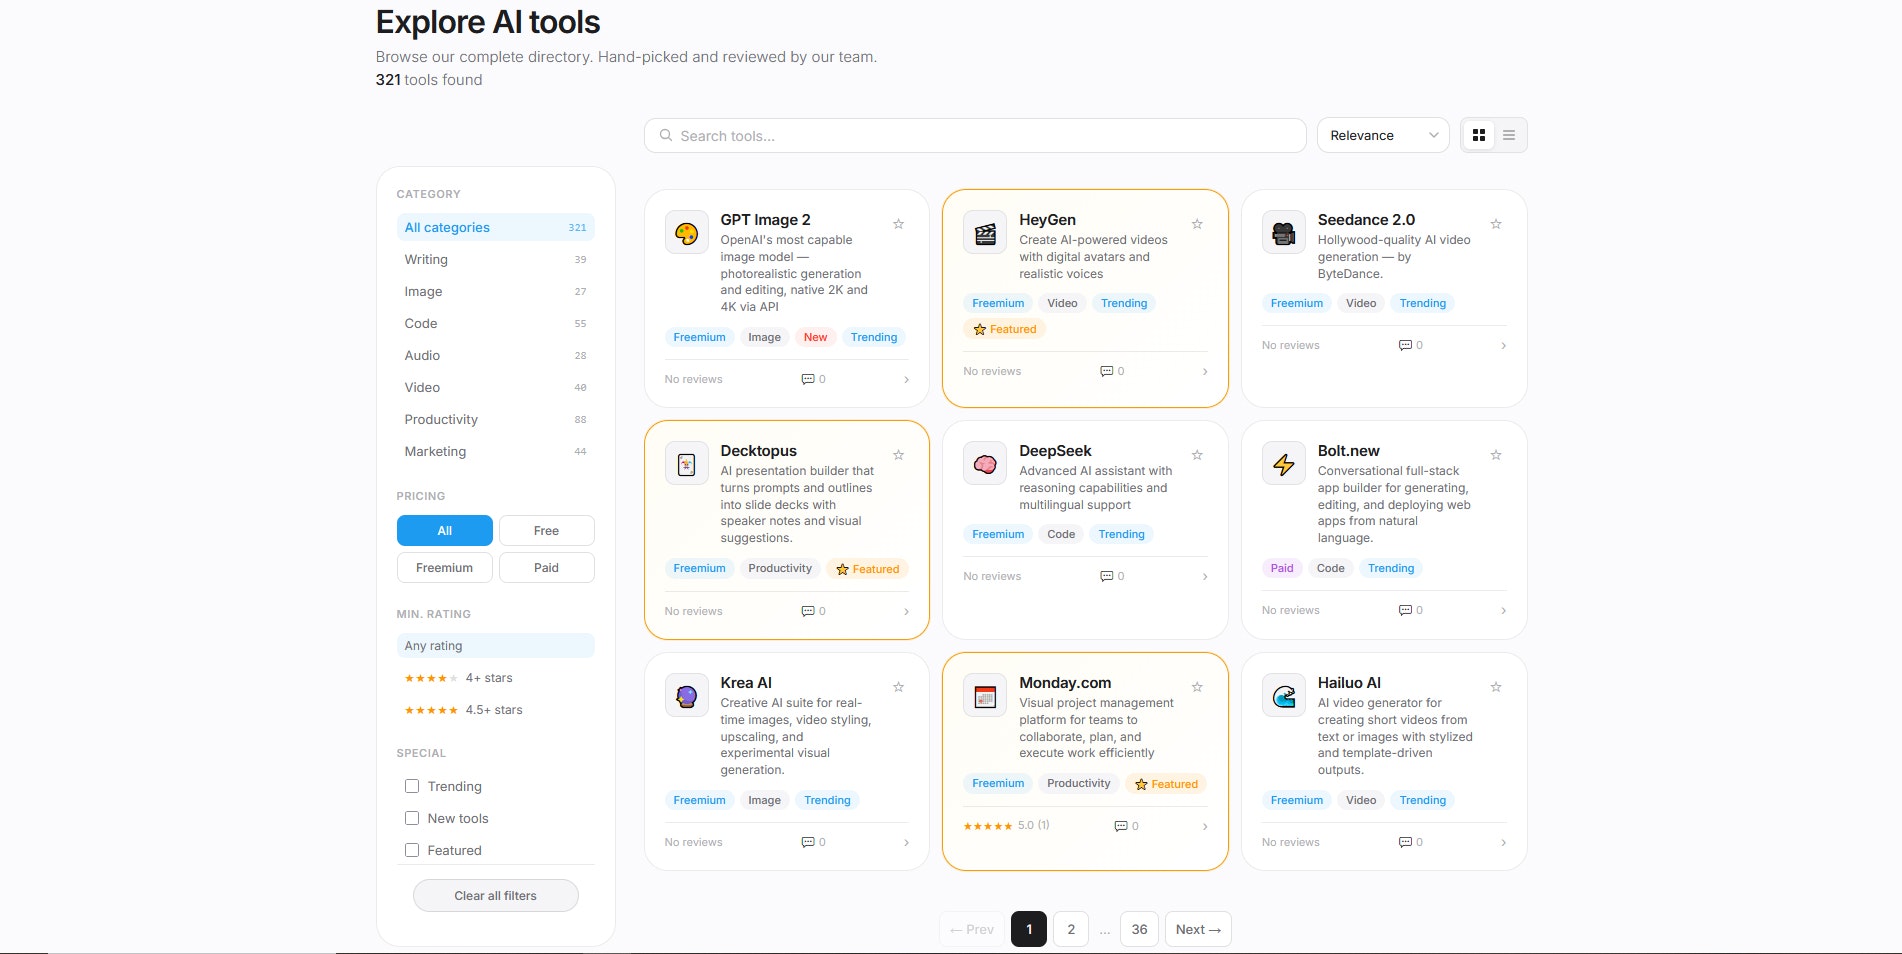
Task: Open comments on Bolt.new card
Action: pos(1411,610)
